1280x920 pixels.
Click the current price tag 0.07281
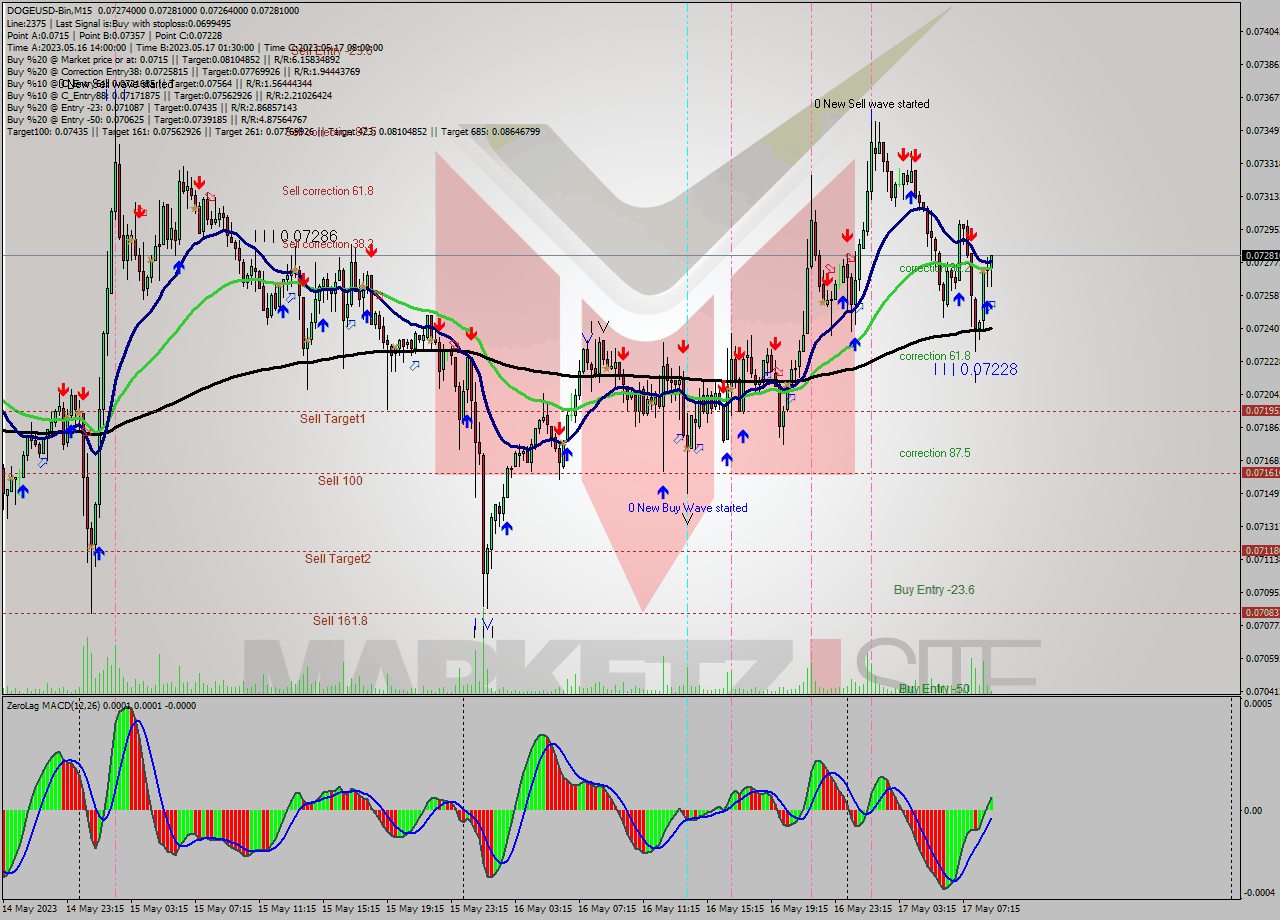(1260, 256)
